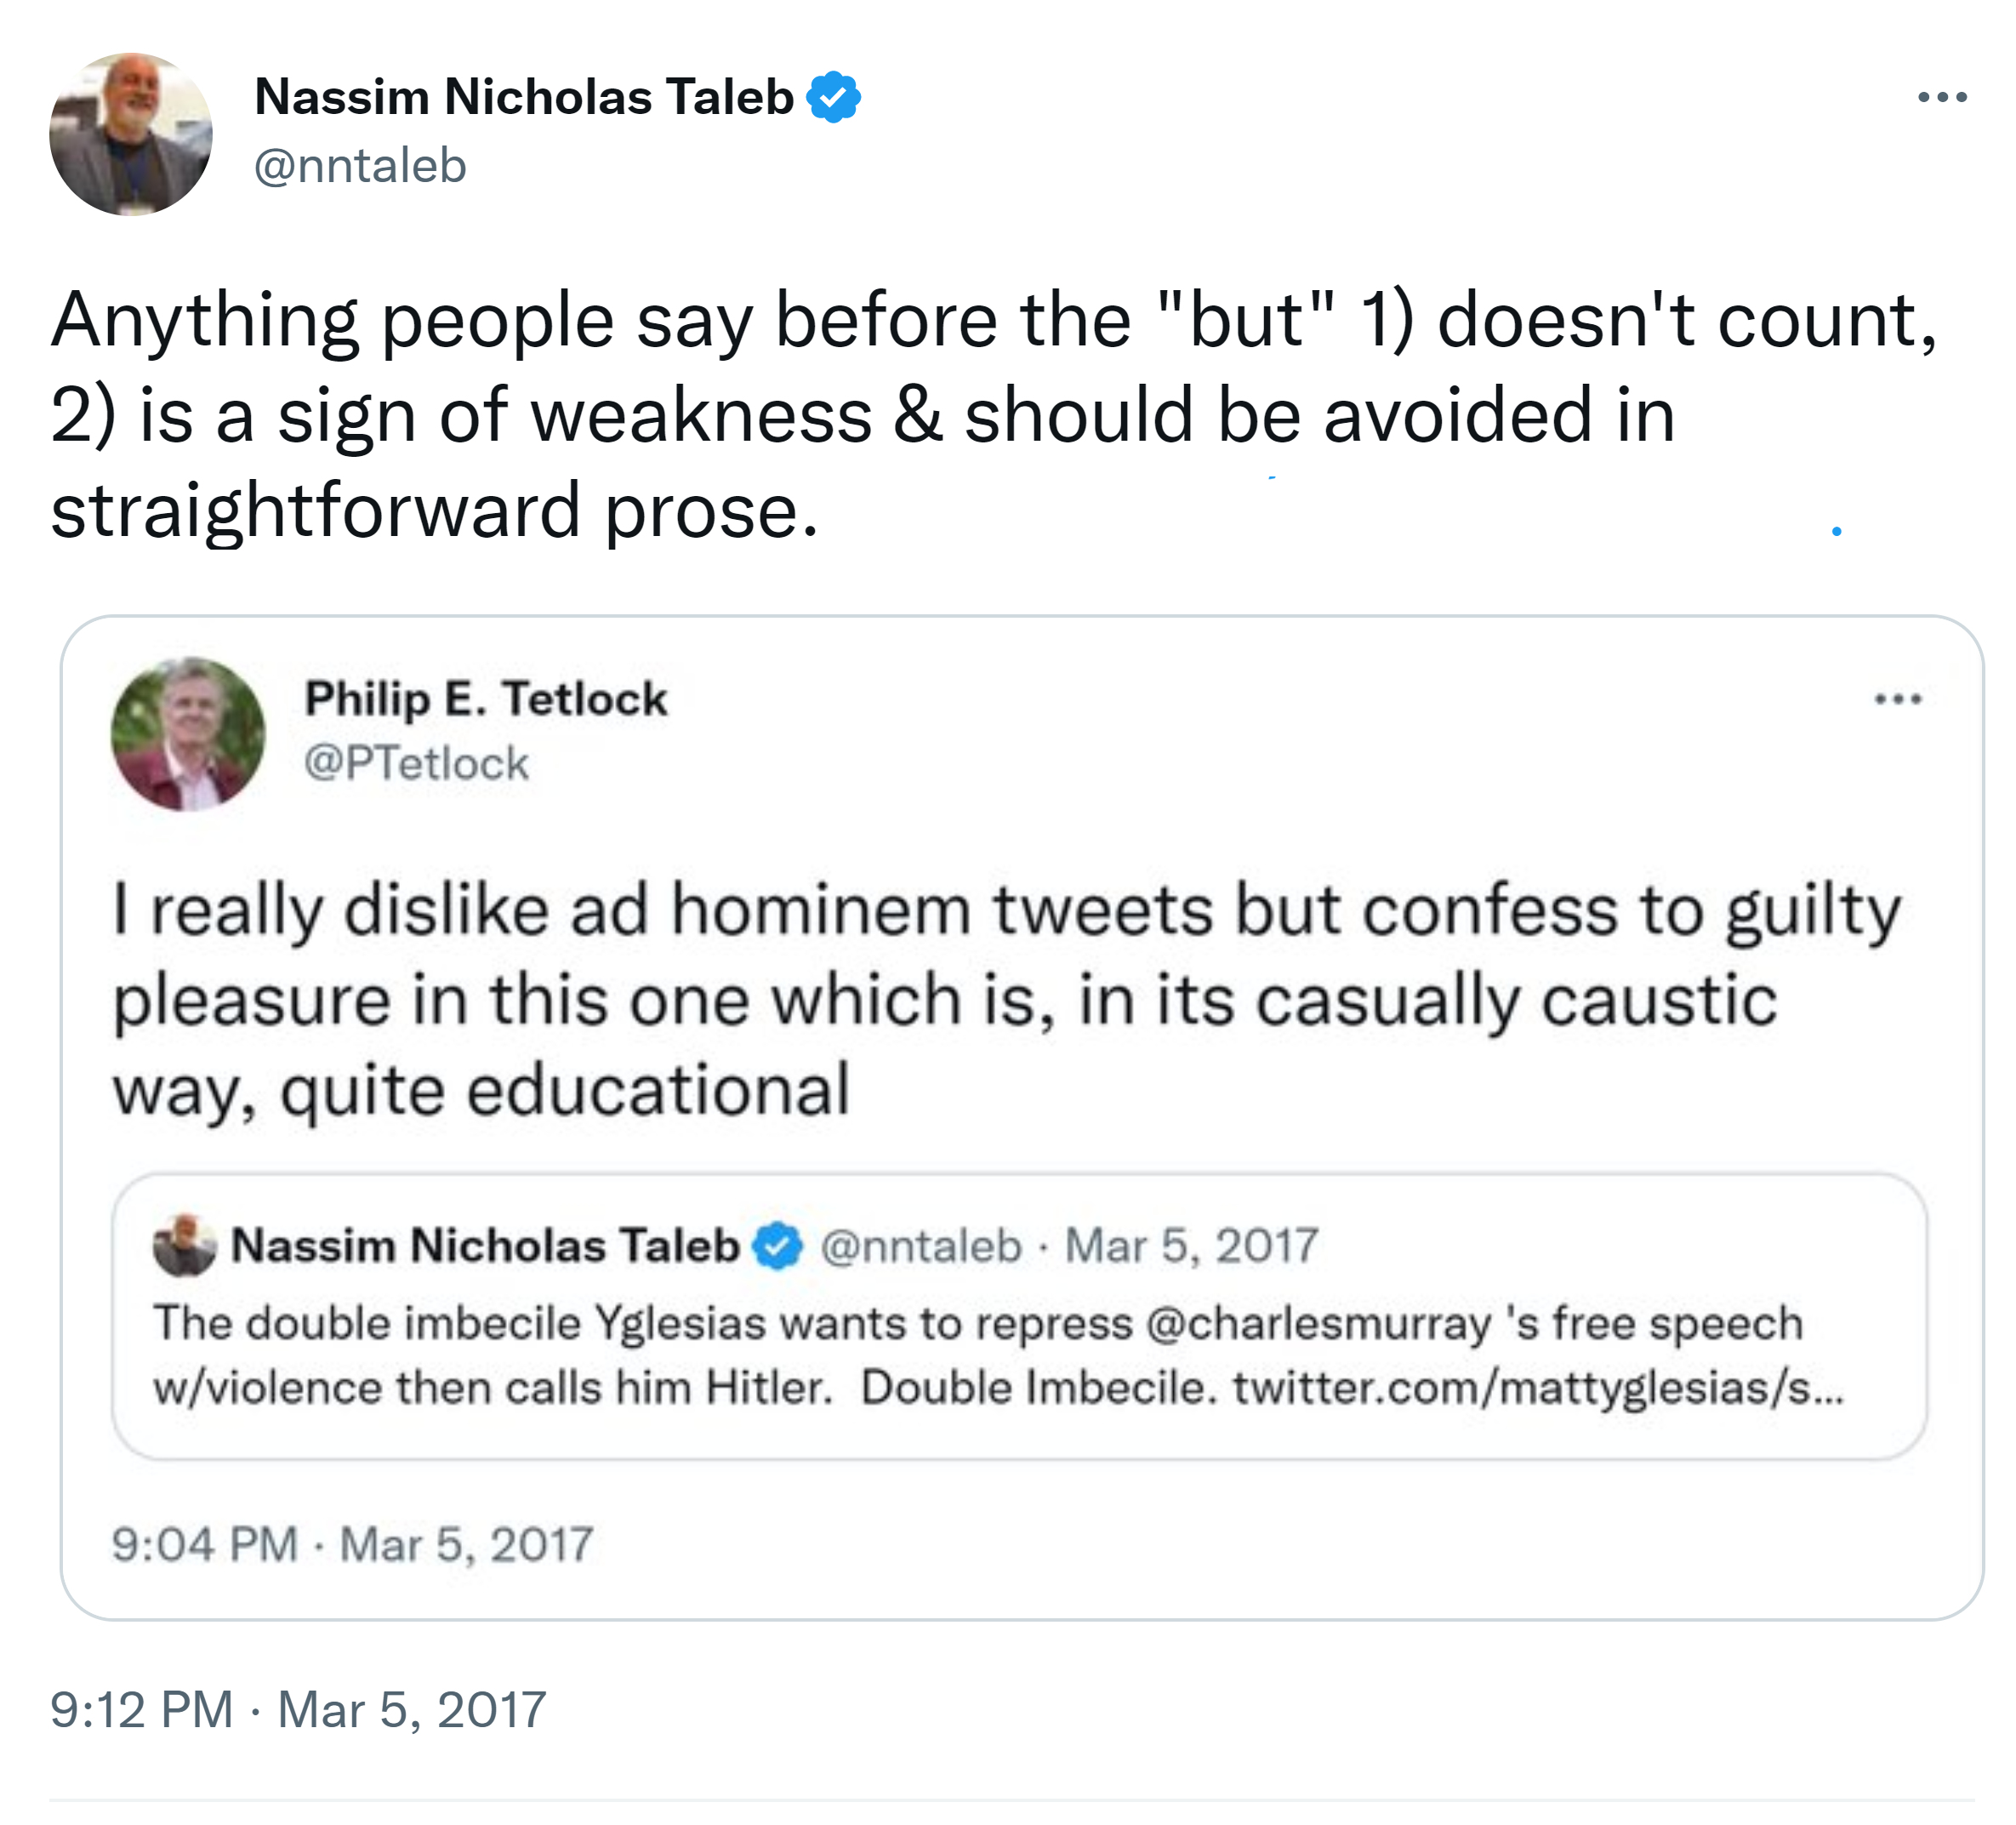The image size is (2016, 1825).
Task: Click the small Taleb avatar in the nested tweet
Action: pyautogui.click(x=184, y=1246)
